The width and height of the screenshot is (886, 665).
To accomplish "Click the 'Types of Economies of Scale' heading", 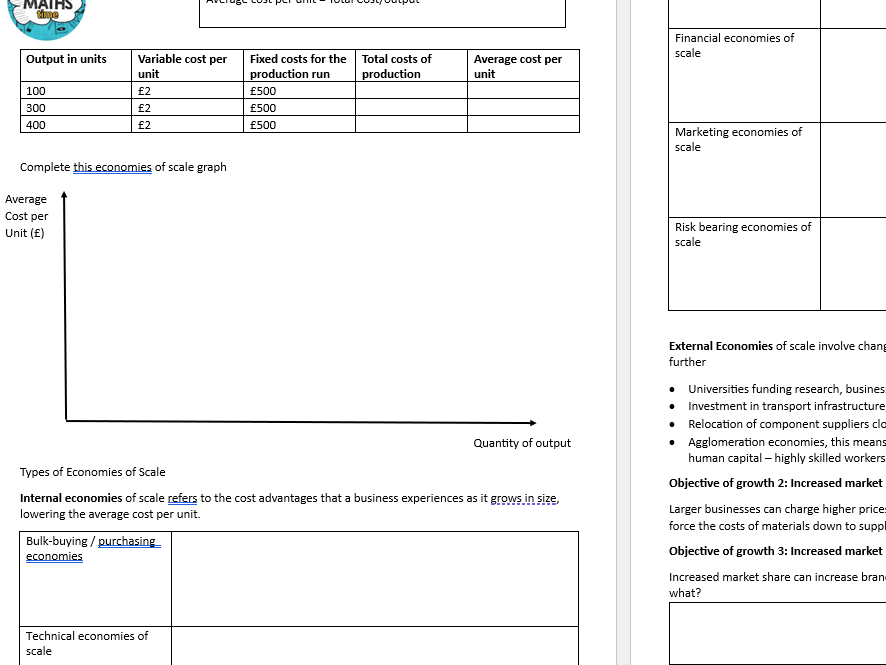I will (93, 472).
